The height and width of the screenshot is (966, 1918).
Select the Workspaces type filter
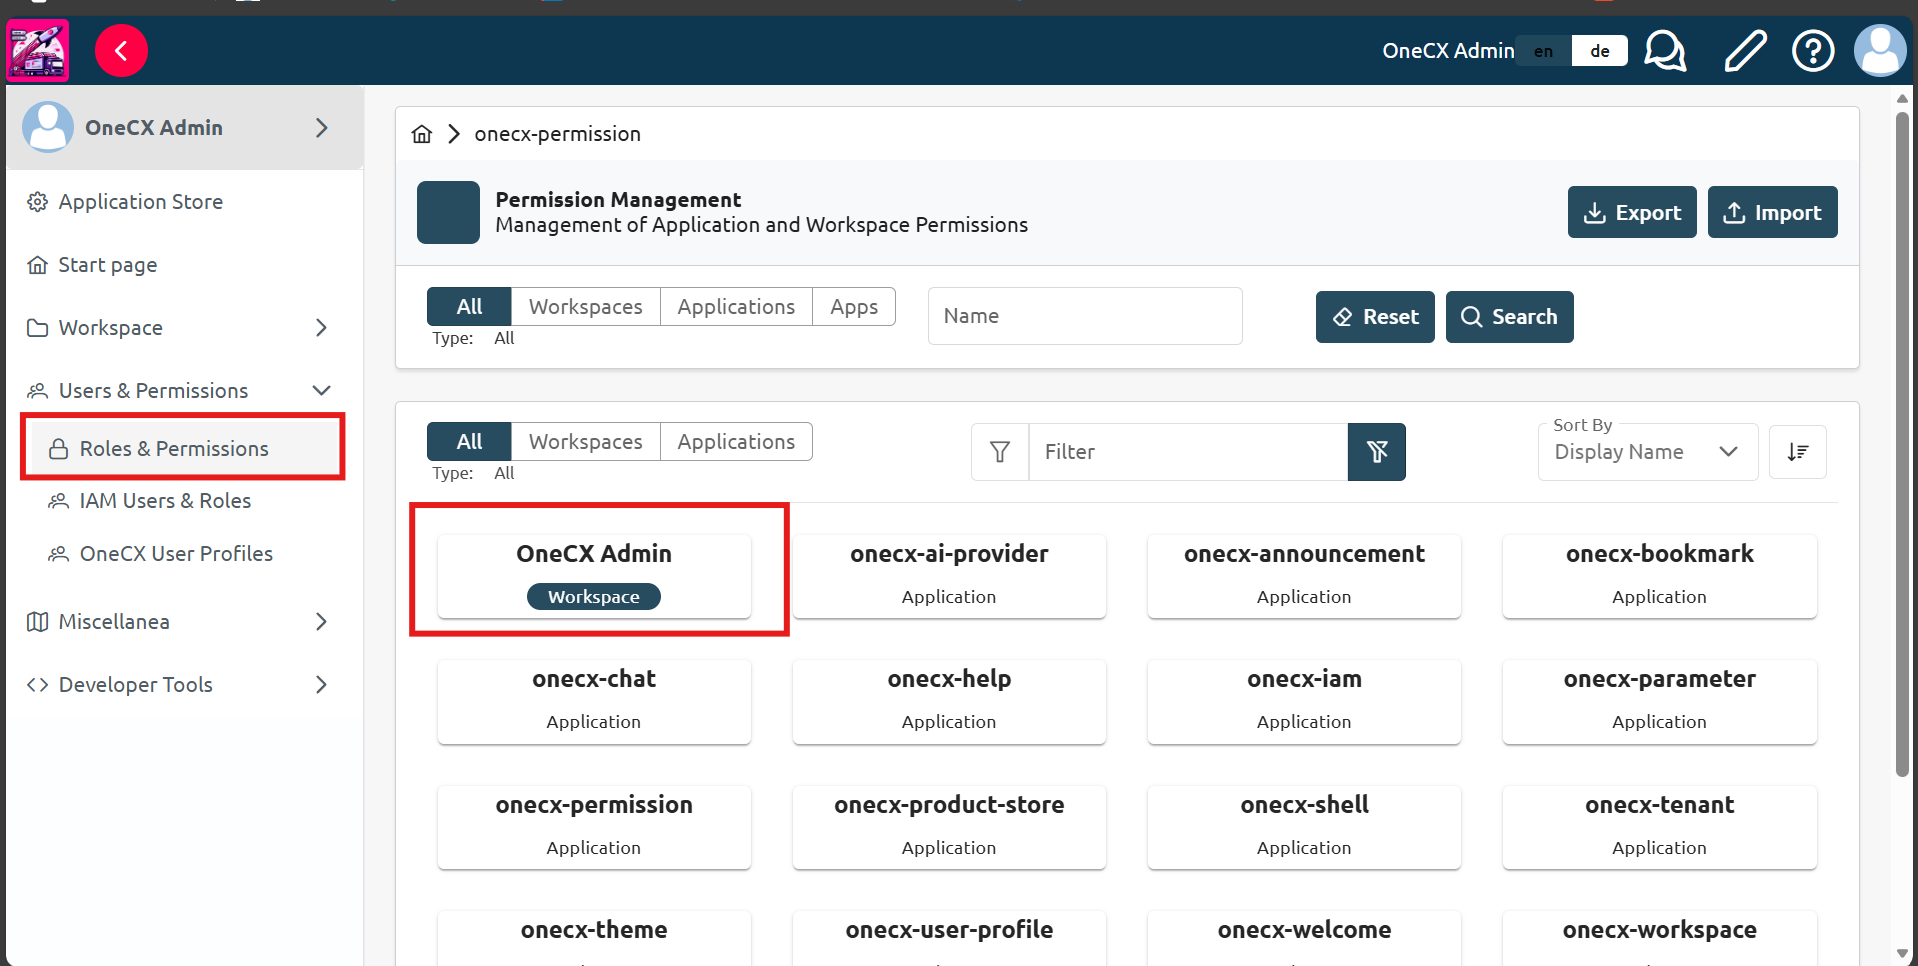tap(585, 306)
